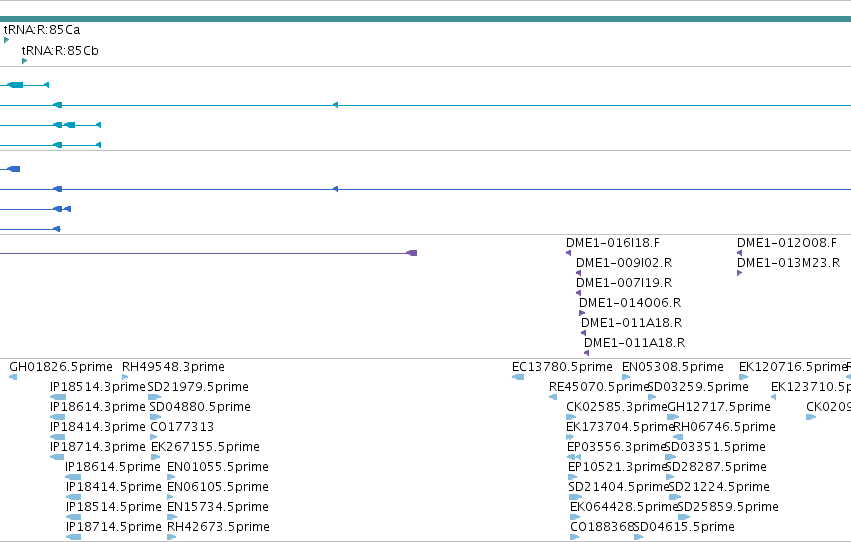
Task: Open the GH01826.5prime EST label
Action: click(x=61, y=367)
